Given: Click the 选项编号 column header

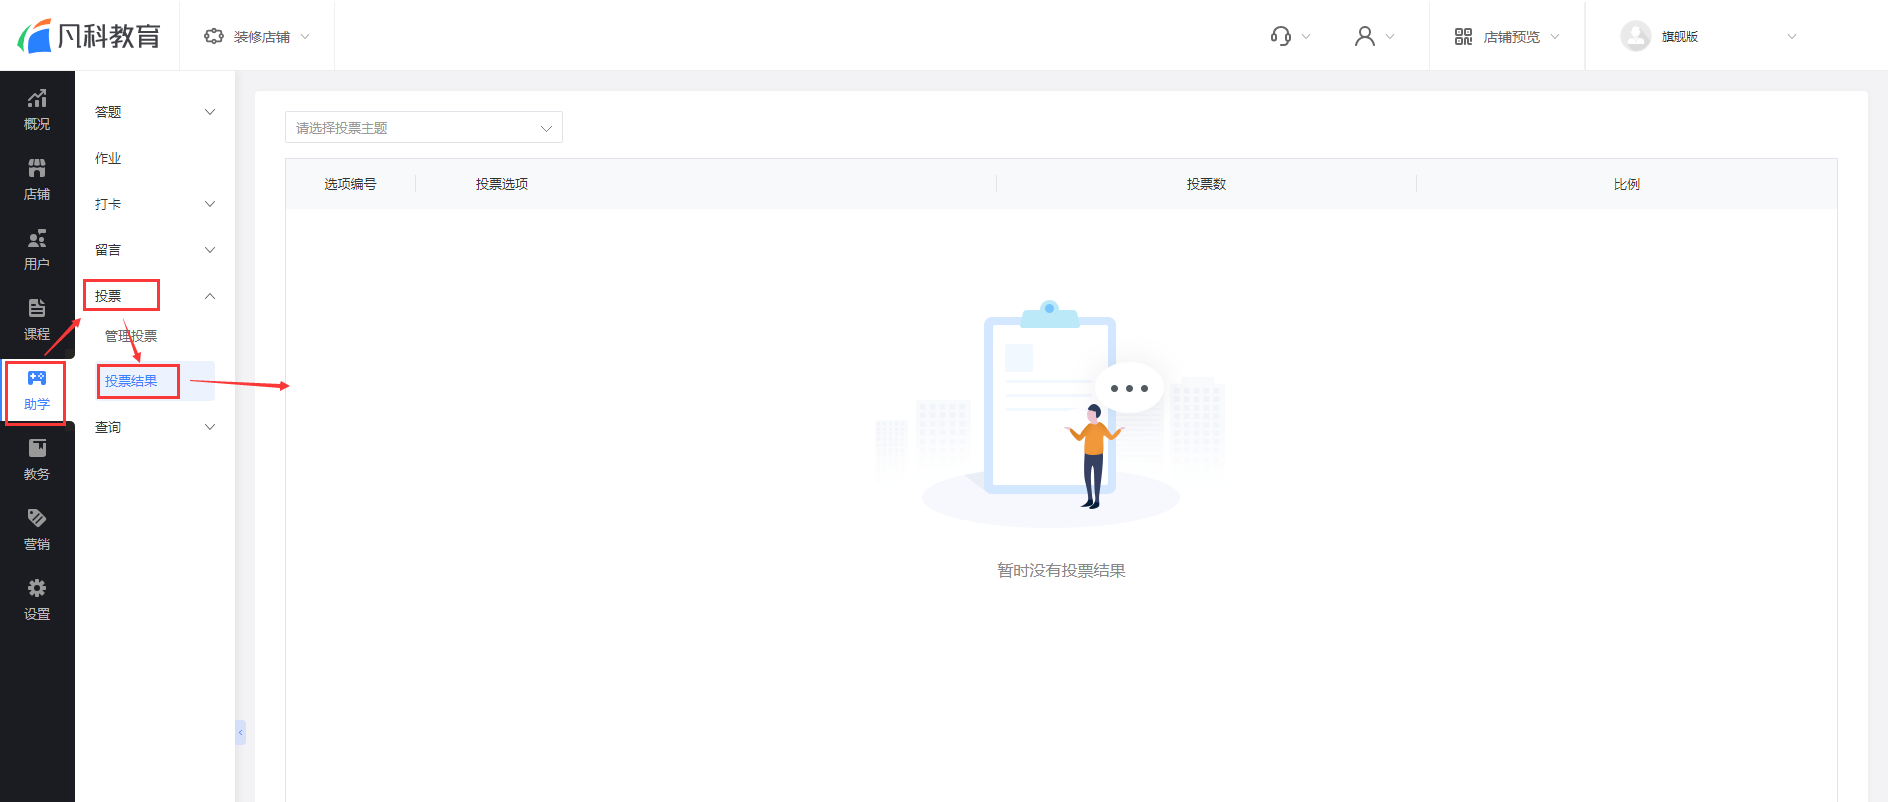Looking at the screenshot, I should pyautogui.click(x=350, y=184).
